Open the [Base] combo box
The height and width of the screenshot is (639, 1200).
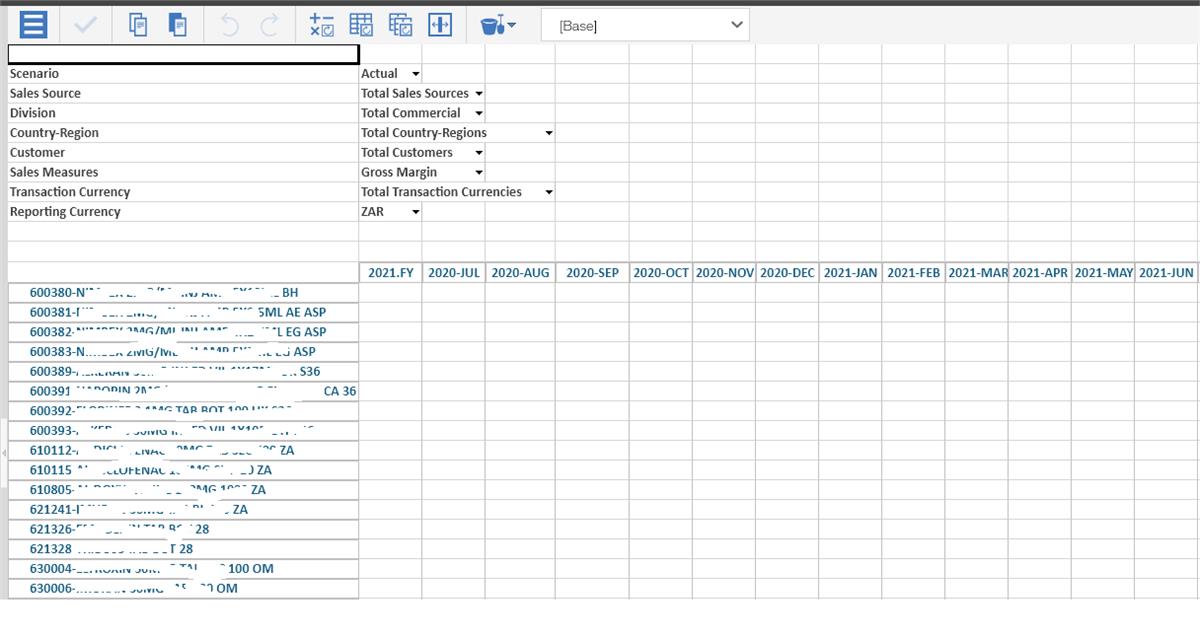[x=645, y=24]
